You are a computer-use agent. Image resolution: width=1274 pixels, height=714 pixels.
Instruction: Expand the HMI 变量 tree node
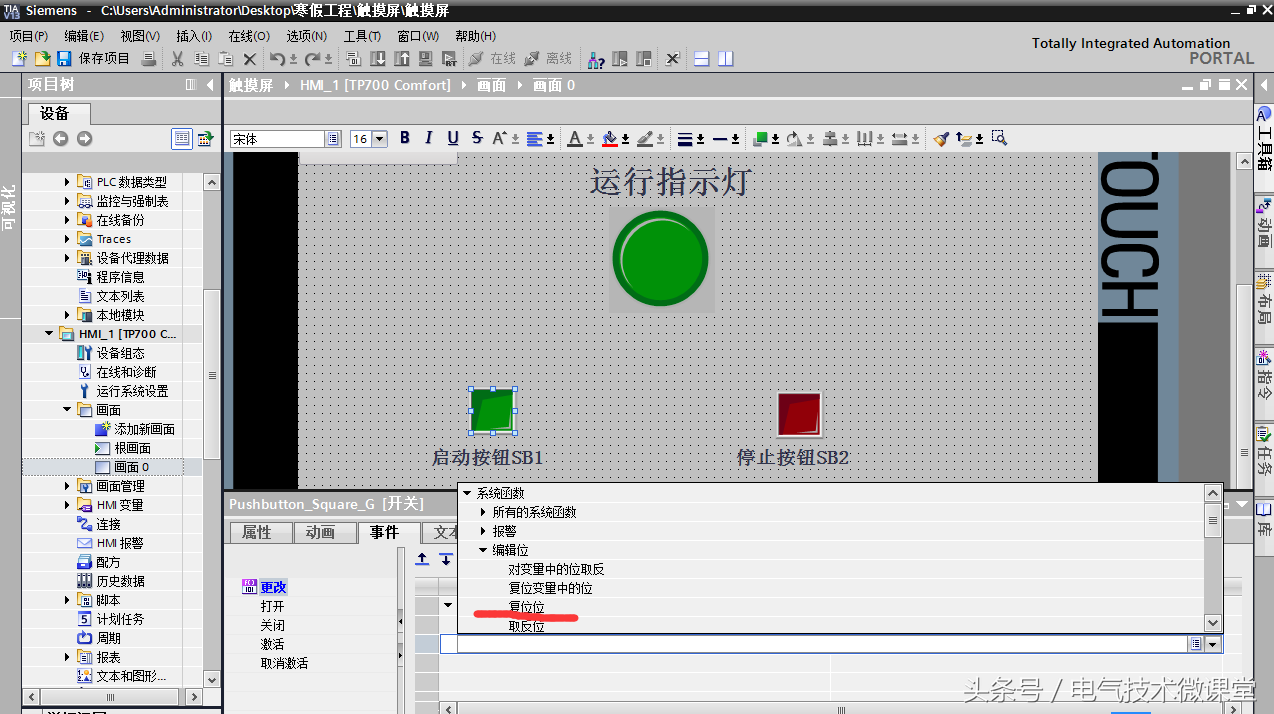tap(67, 505)
